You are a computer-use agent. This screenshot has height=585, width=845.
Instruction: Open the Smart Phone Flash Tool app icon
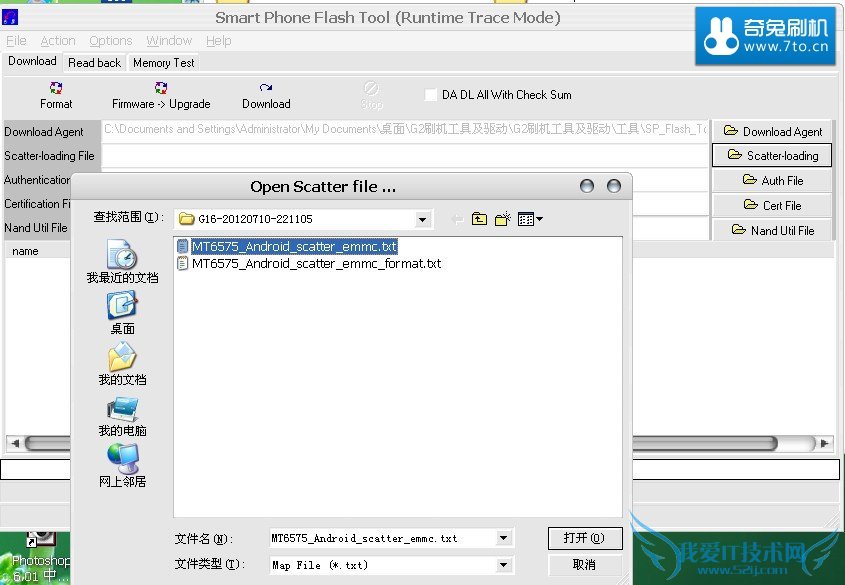coord(10,17)
